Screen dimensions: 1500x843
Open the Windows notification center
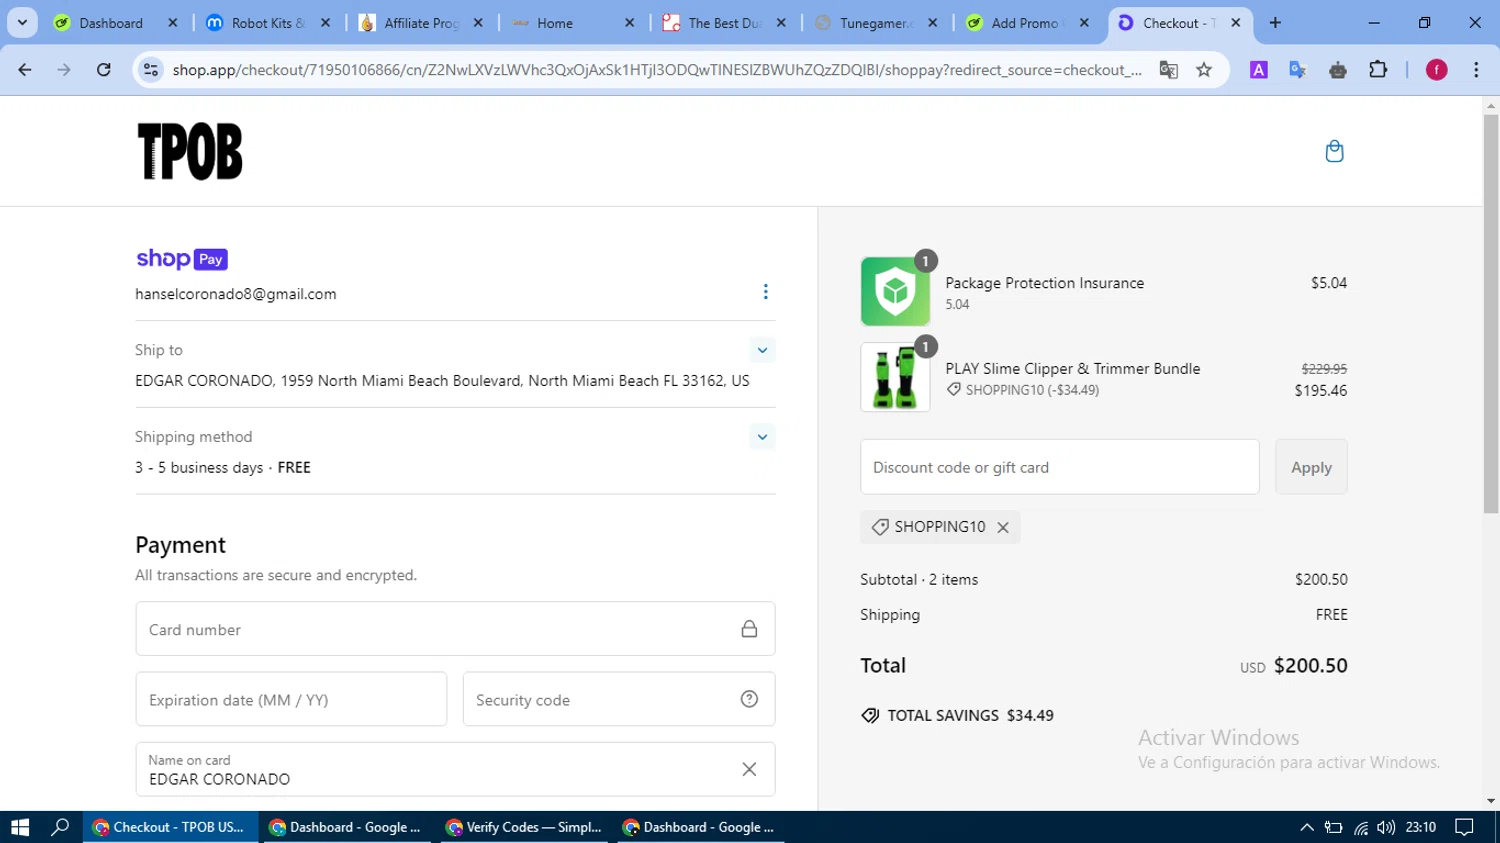click(1464, 827)
